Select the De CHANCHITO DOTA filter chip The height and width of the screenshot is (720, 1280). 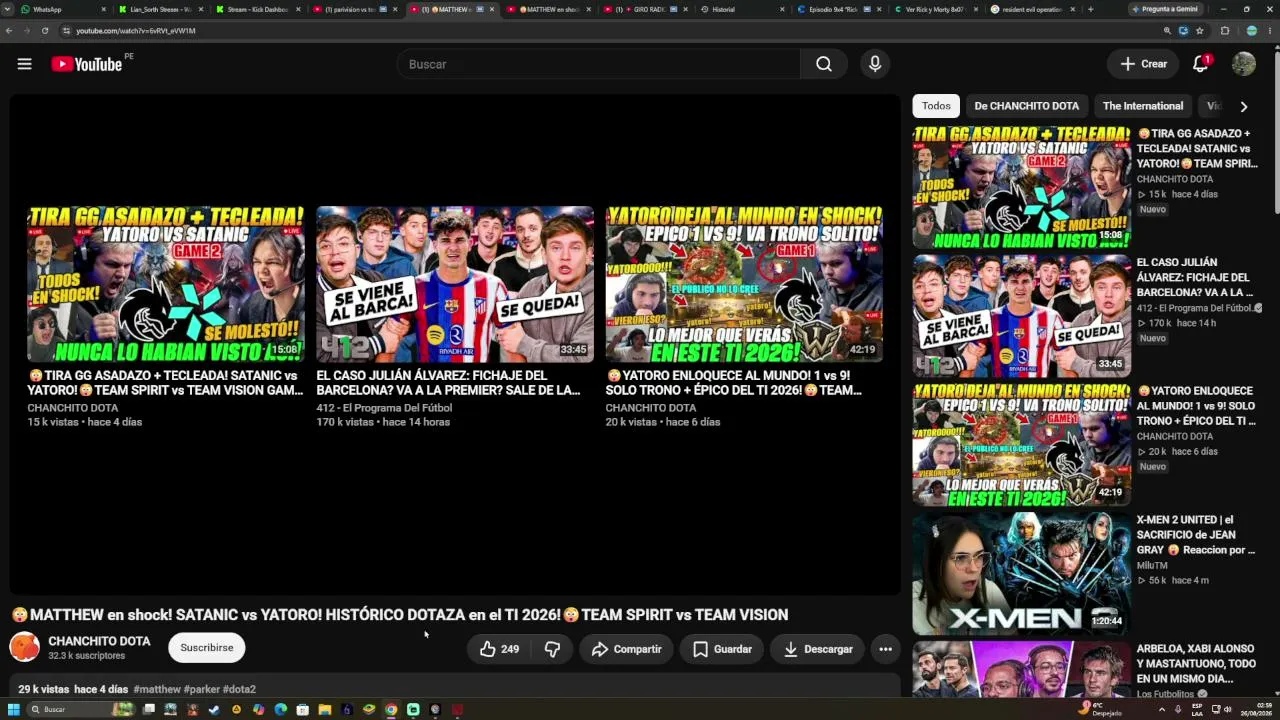[1026, 106]
